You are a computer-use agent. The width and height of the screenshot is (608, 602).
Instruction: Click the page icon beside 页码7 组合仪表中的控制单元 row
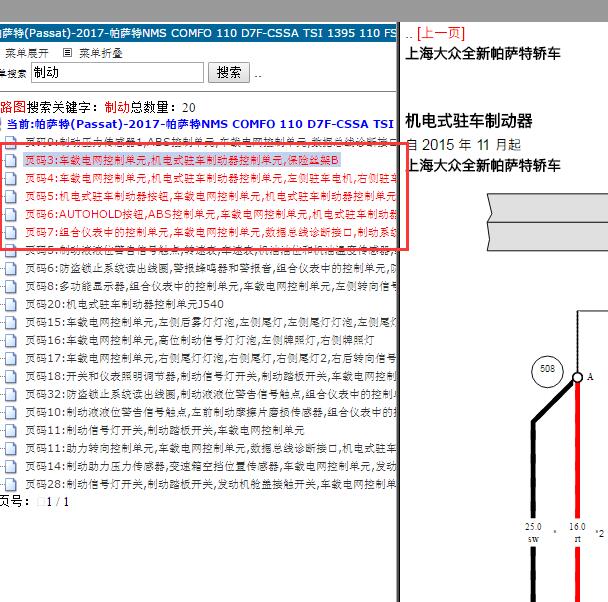(x=10, y=232)
